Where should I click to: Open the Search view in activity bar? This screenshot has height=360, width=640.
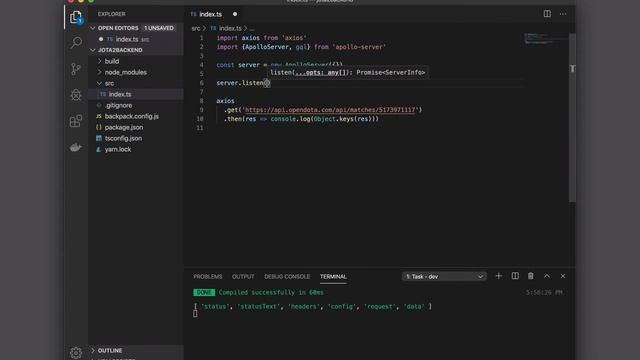point(76,42)
